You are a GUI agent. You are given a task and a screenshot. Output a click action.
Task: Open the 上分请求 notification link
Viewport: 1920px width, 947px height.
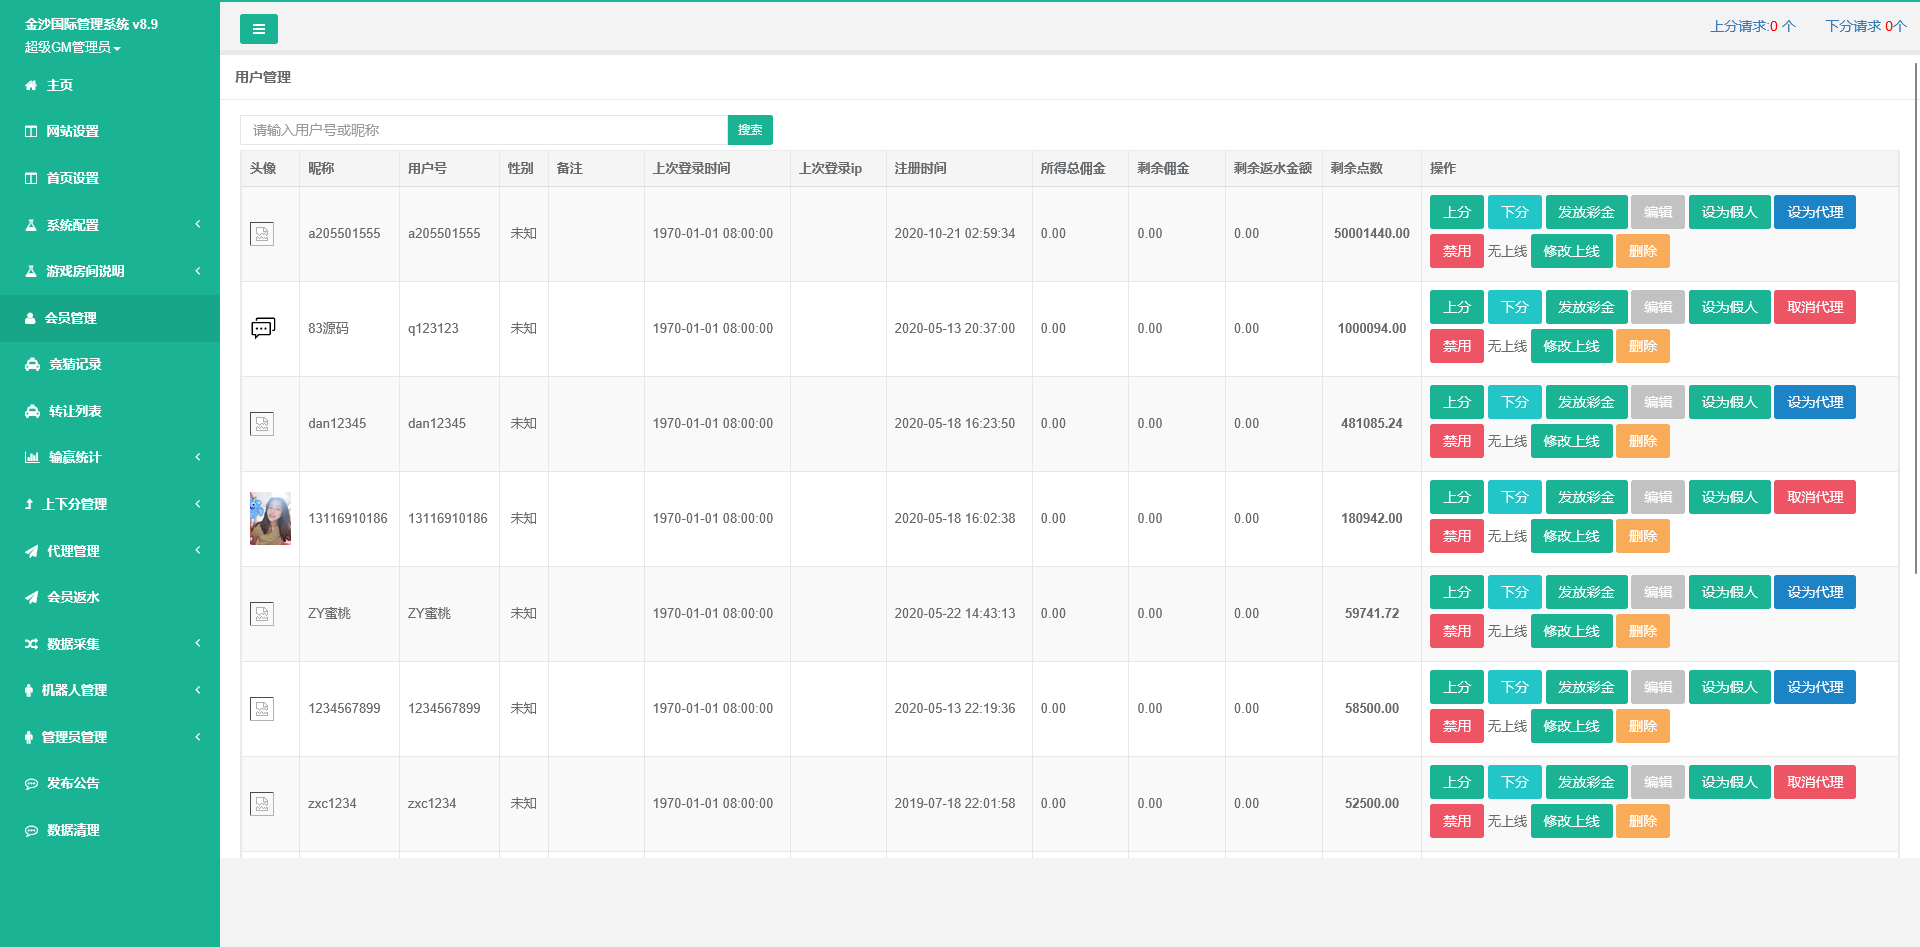click(x=1752, y=26)
